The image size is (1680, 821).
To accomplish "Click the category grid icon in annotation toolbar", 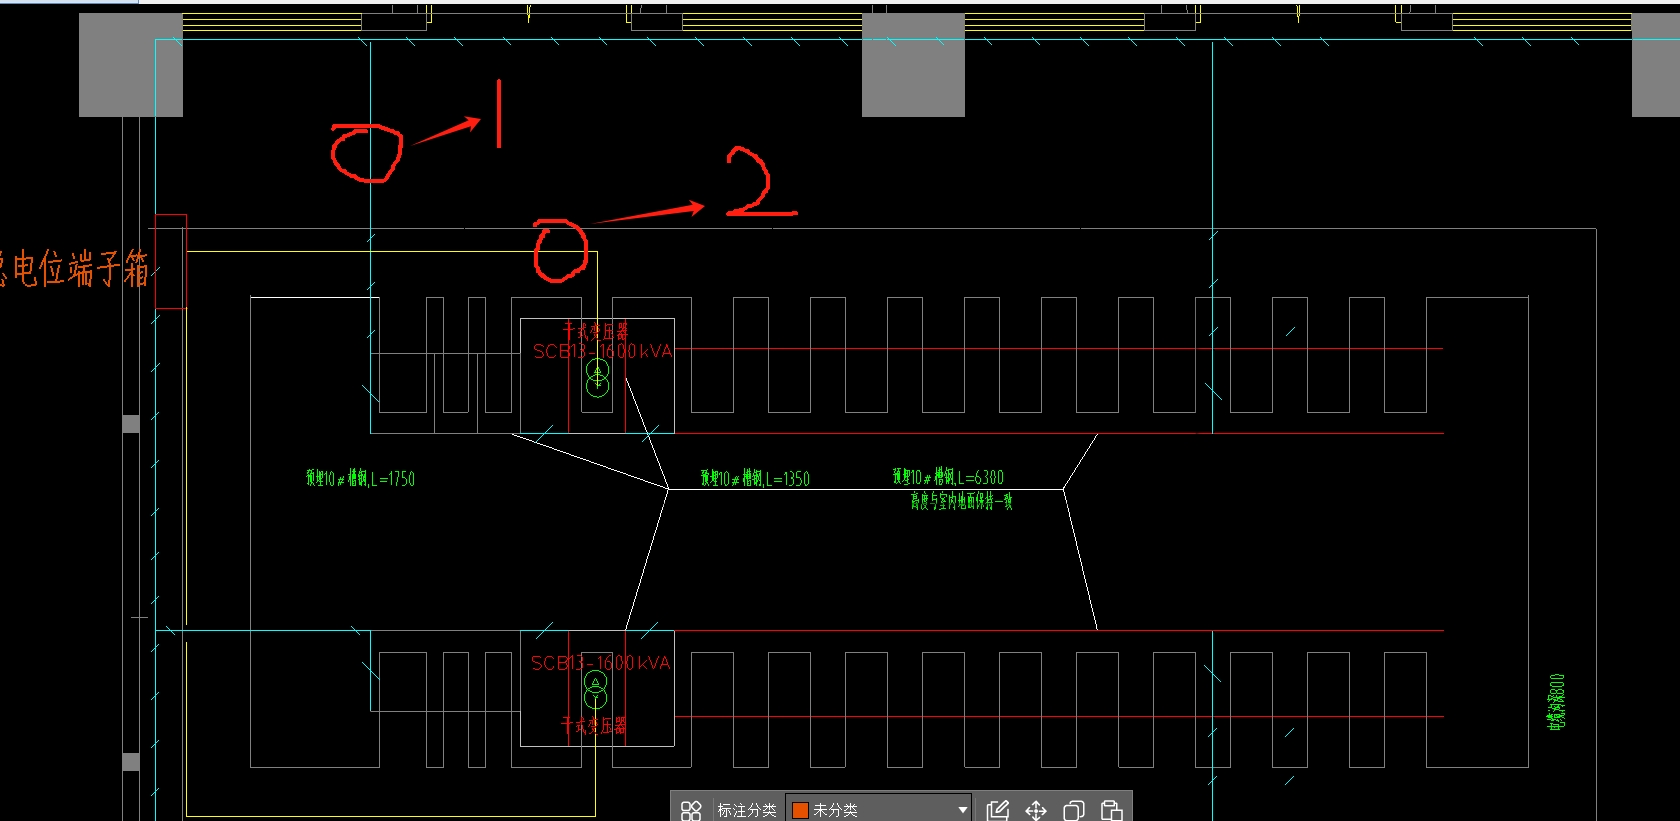I will [x=691, y=810].
